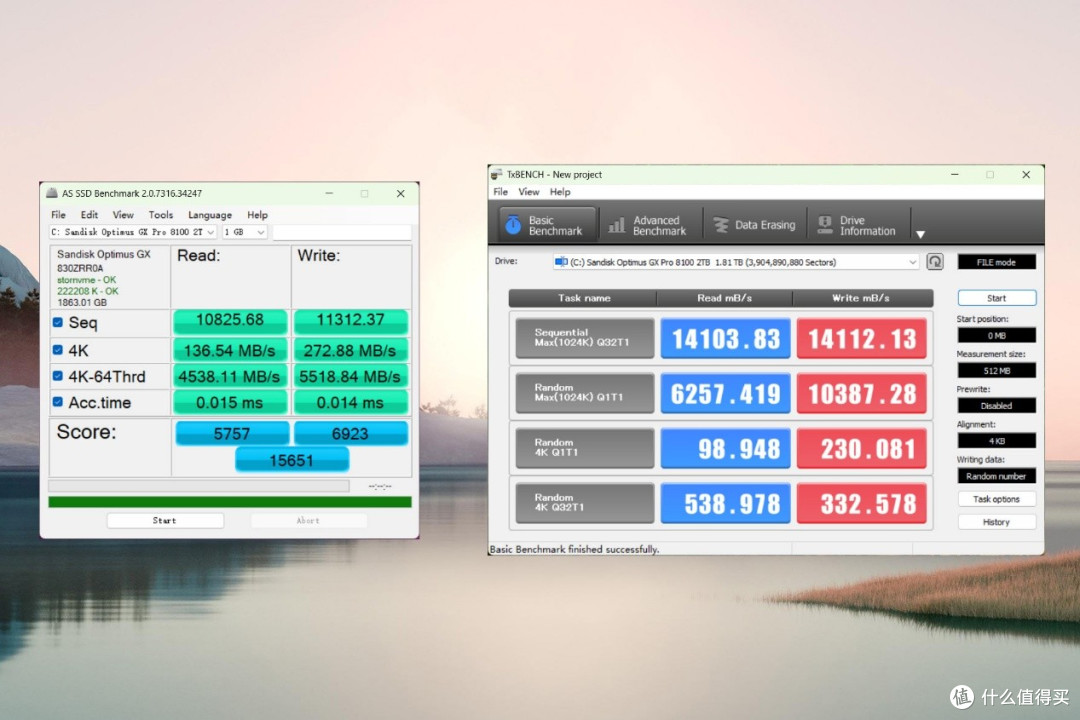This screenshot has width=1080, height=720.
Task: Click drive icon in TxBENCH drive selector
Action: pos(561,262)
